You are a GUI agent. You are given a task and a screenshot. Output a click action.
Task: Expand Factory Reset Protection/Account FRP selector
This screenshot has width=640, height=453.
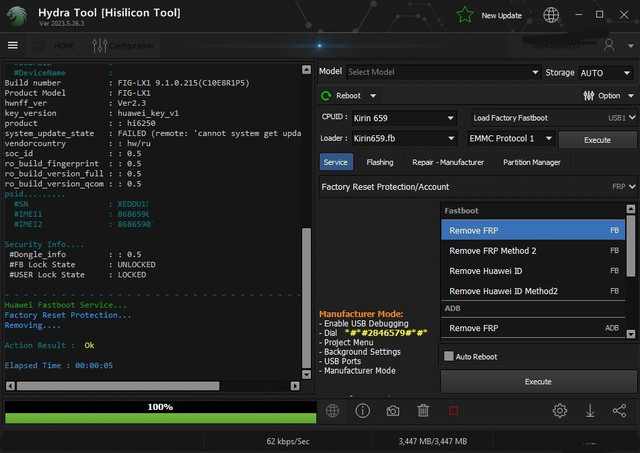click(478, 187)
